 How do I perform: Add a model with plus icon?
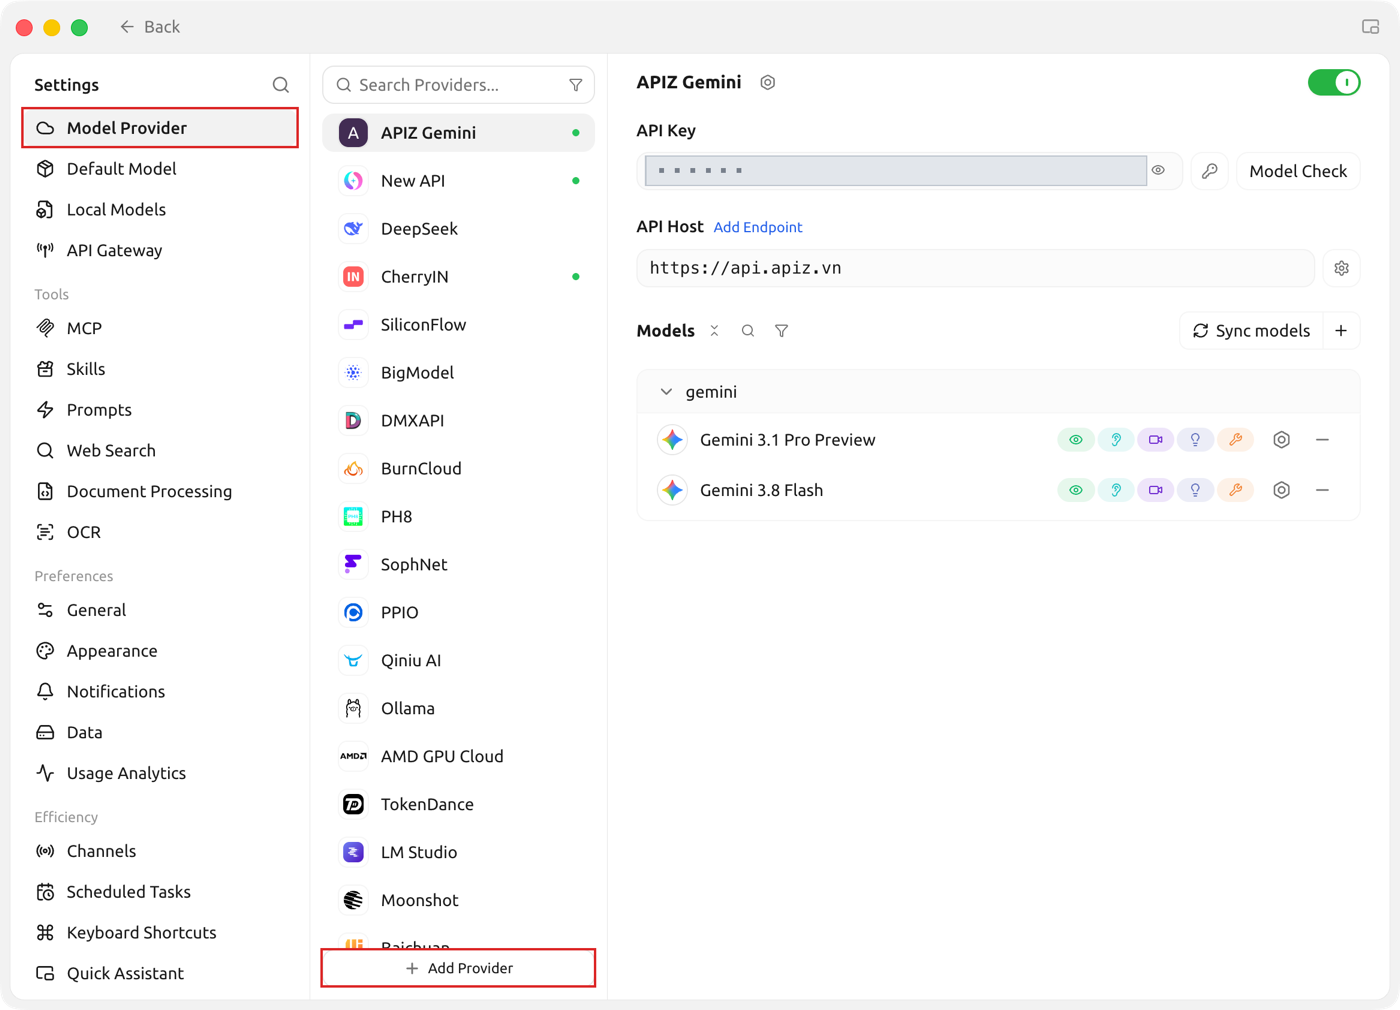(x=1341, y=331)
